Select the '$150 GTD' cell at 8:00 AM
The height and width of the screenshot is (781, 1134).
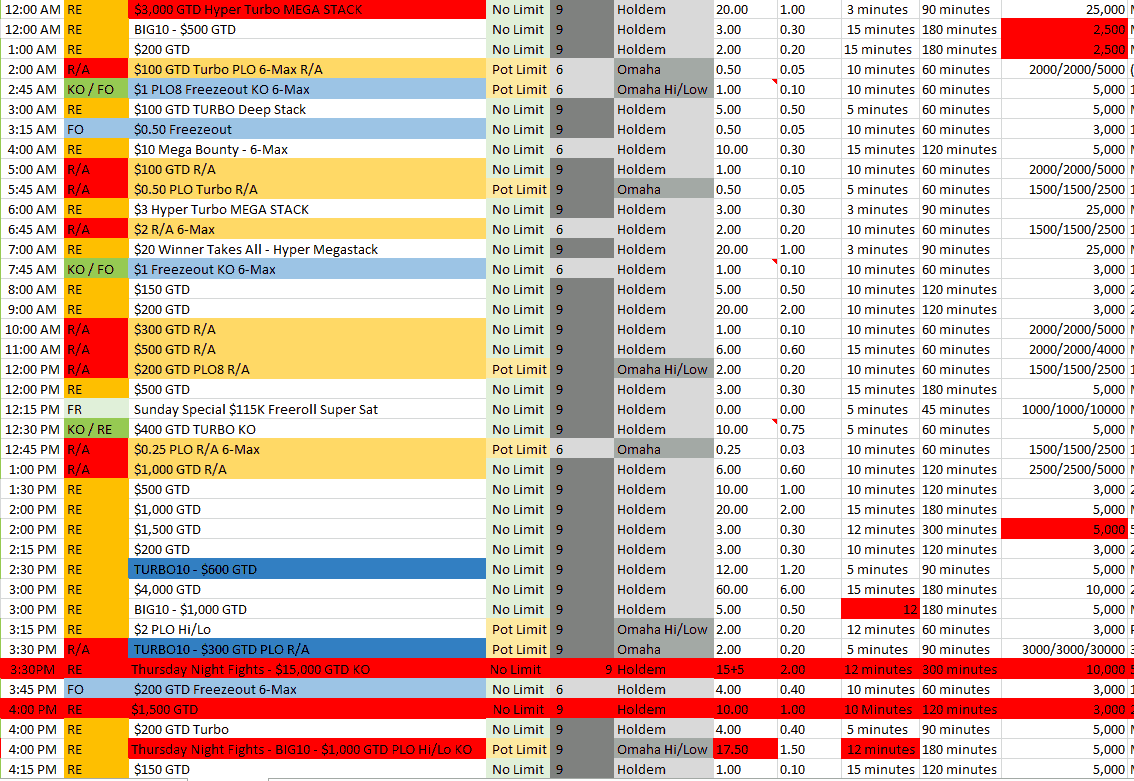coord(307,289)
